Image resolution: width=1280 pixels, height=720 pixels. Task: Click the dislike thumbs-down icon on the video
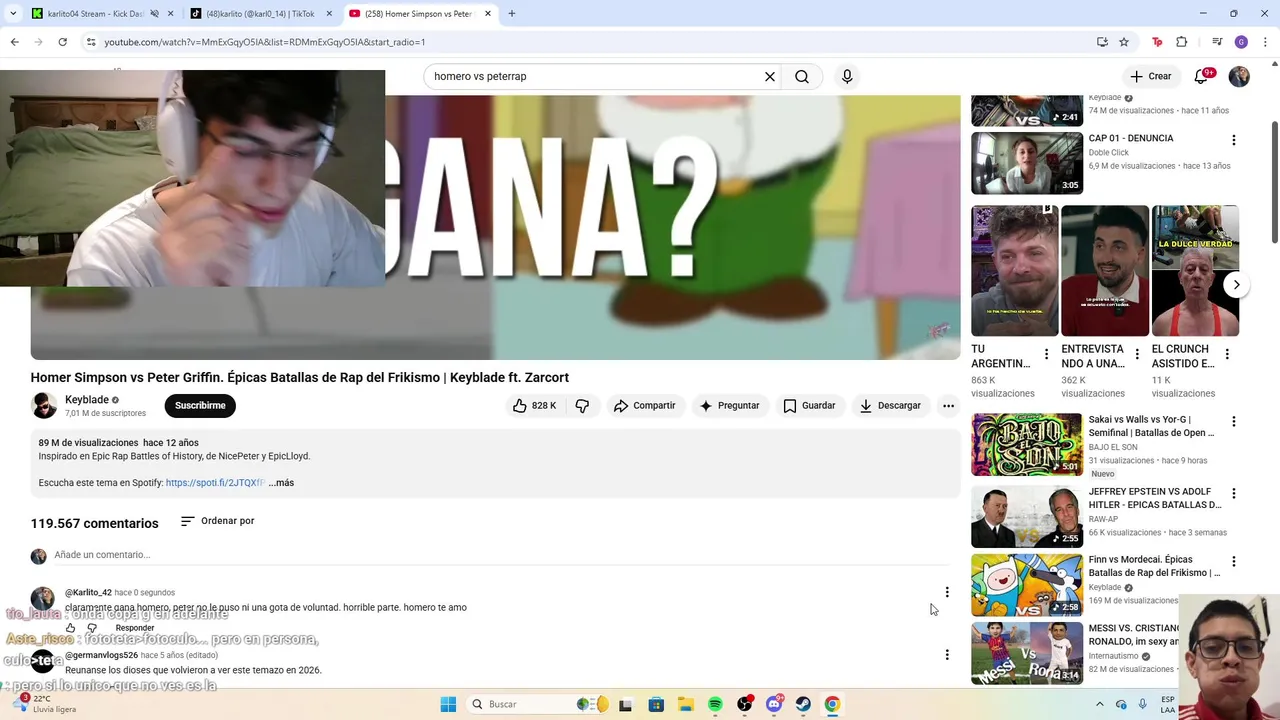pos(582,406)
